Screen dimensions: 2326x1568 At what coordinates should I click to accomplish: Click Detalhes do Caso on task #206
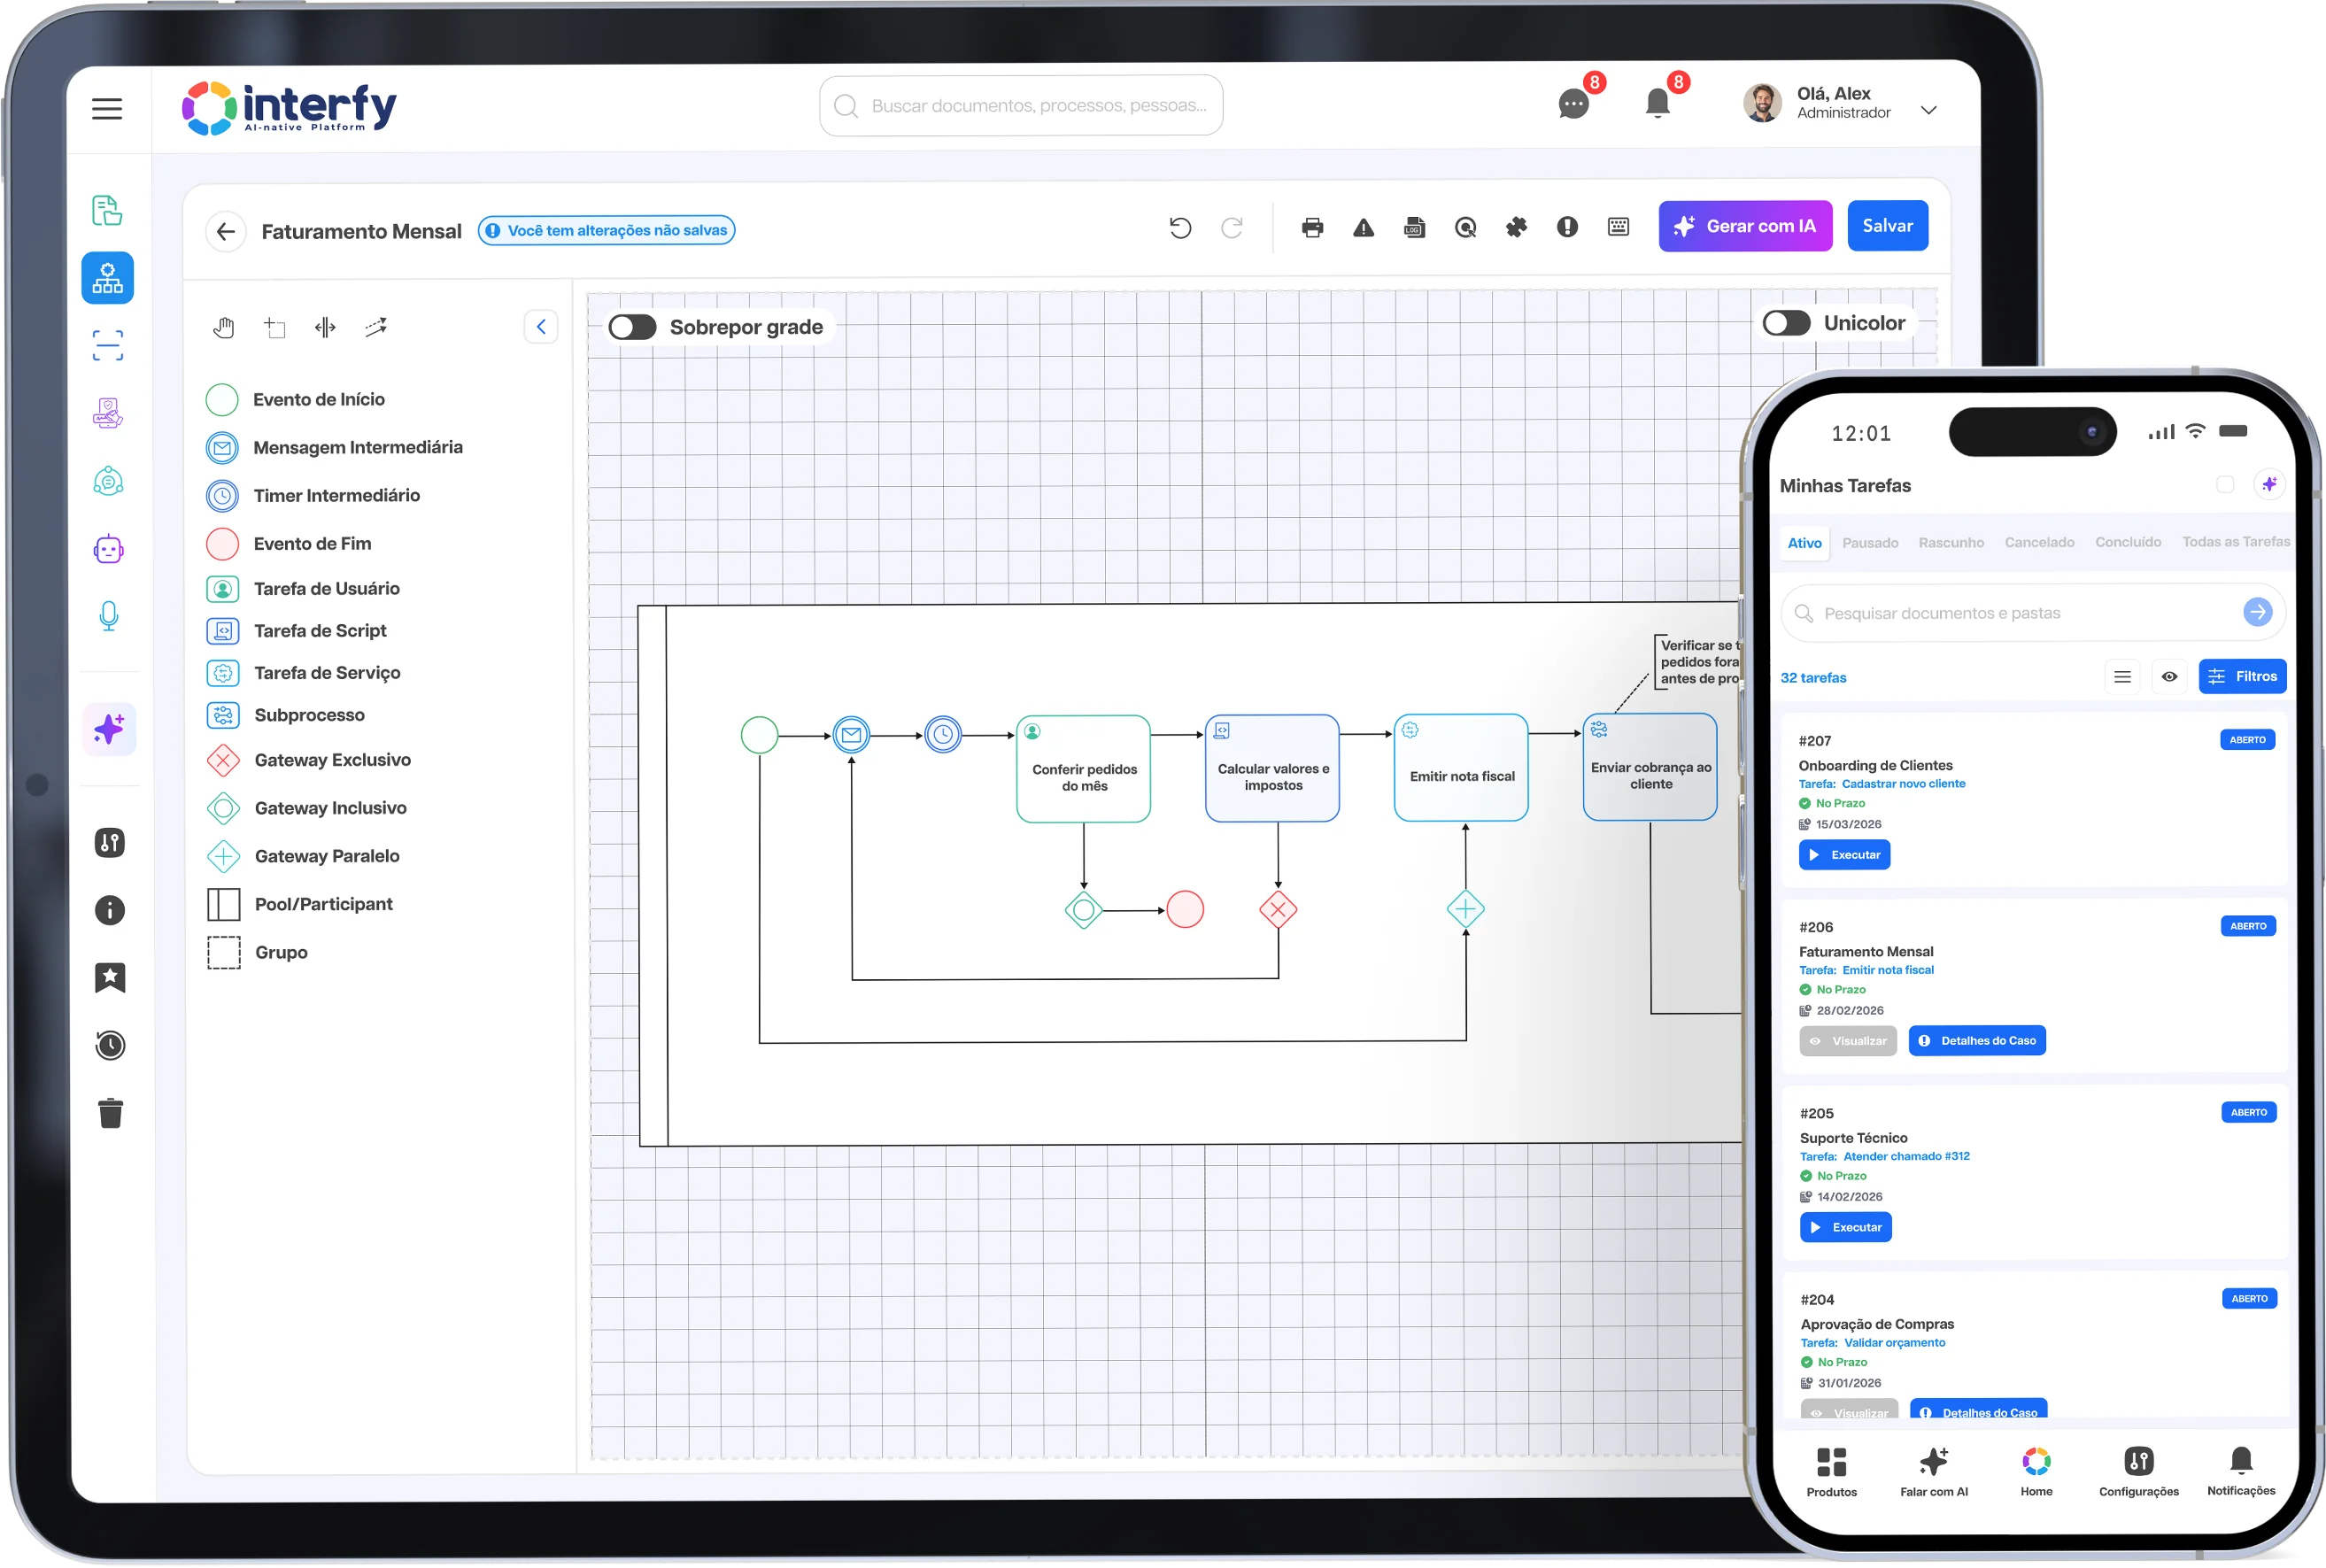[x=1977, y=1041]
